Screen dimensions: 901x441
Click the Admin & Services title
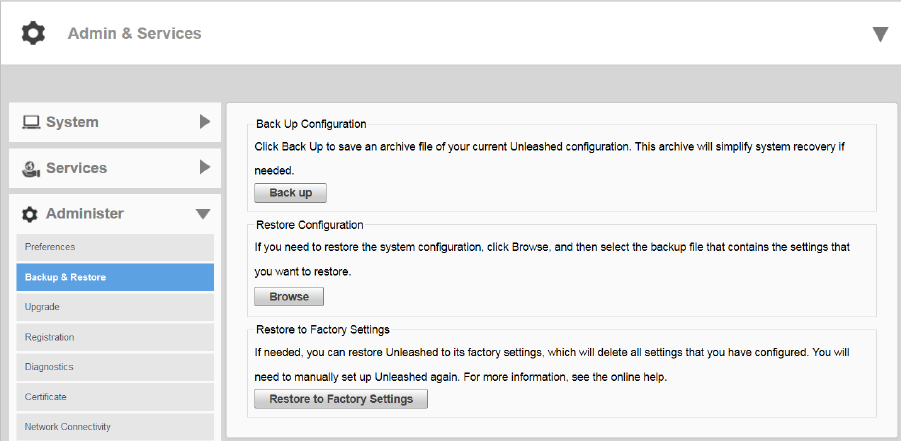pyautogui.click(x=134, y=34)
